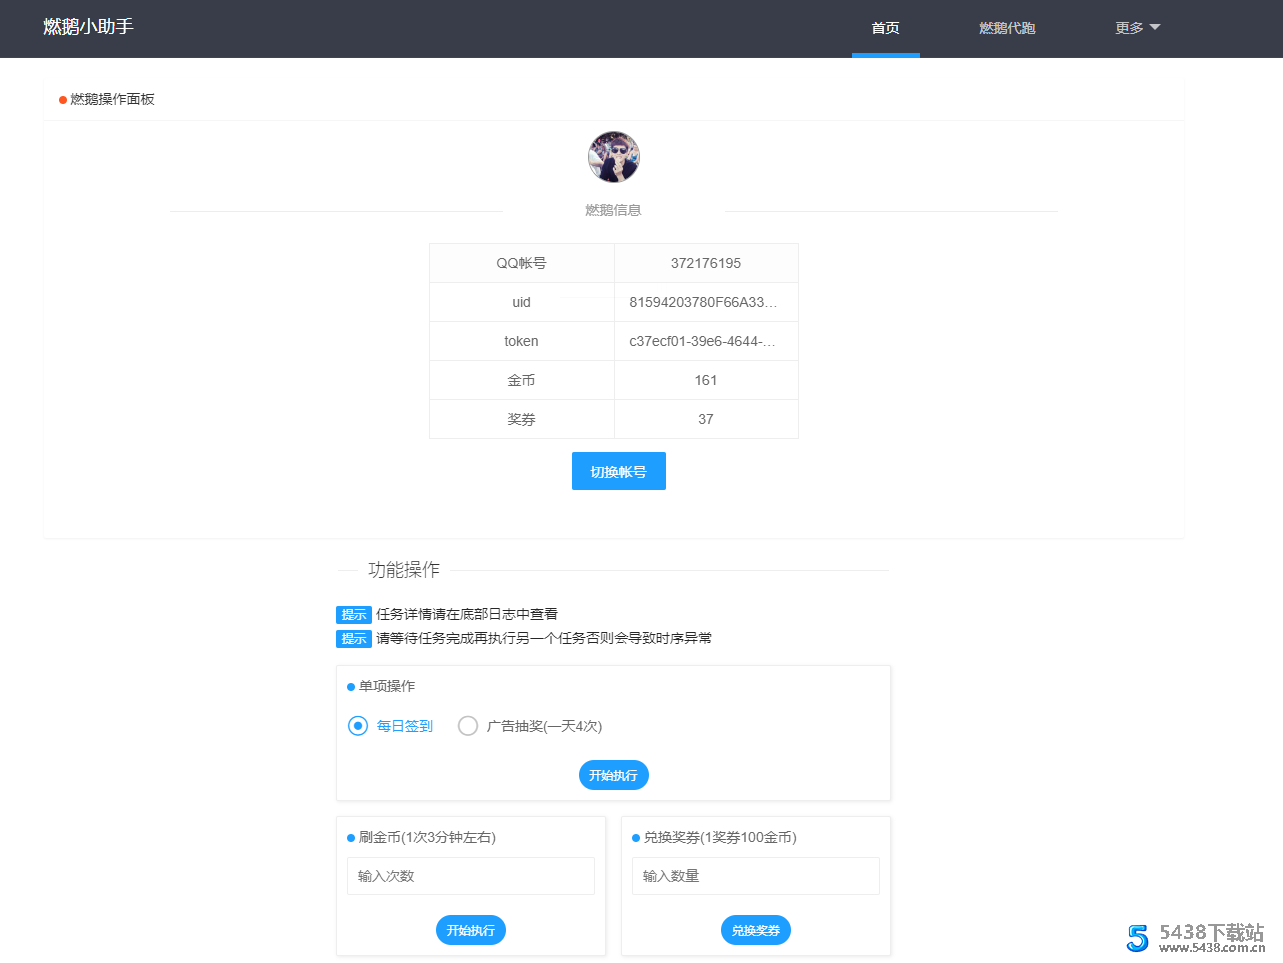Image resolution: width=1283 pixels, height=963 pixels.
Task: Click the second blue 提示 badge
Action: (352, 638)
